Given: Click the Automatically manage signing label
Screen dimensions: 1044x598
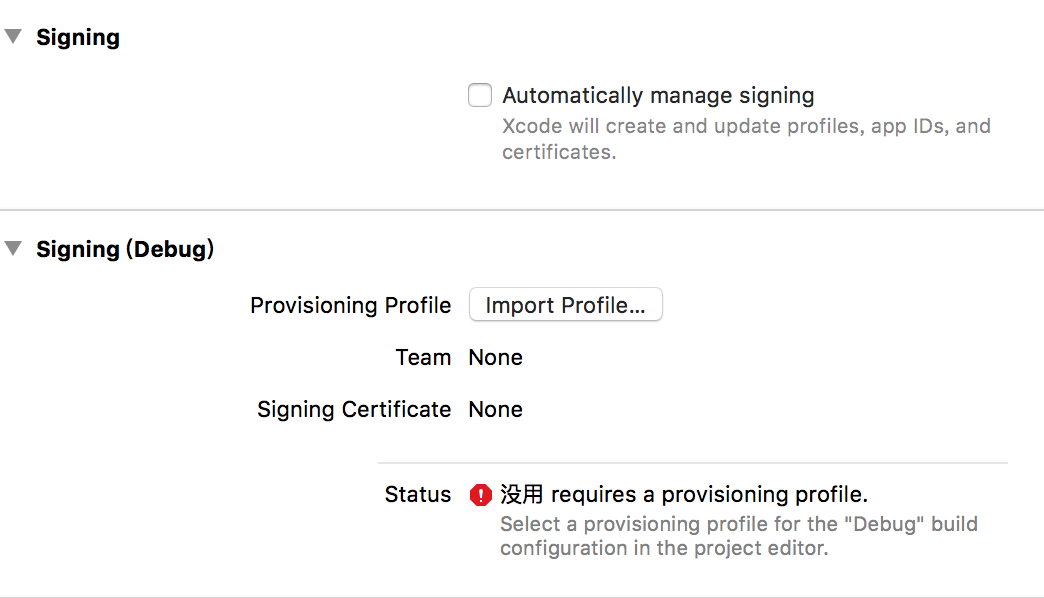Looking at the screenshot, I should (657, 94).
